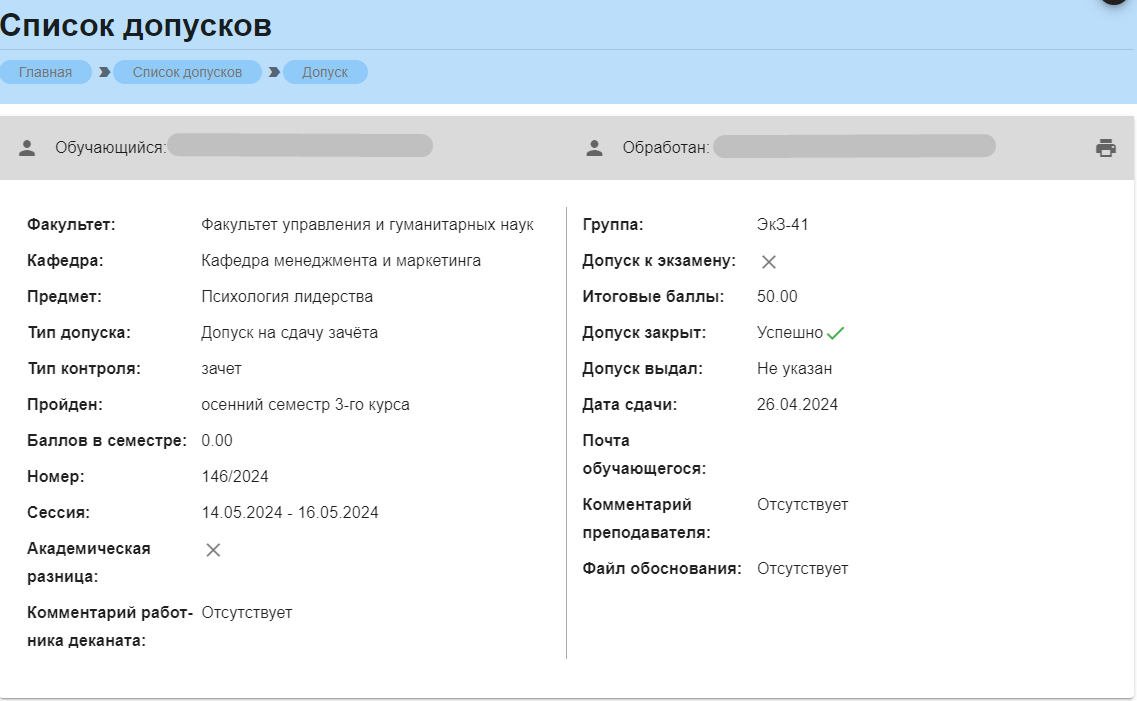This screenshot has width=1137, height=701.
Task: Click the blurred student name after Обучающийся
Action: 300,146
